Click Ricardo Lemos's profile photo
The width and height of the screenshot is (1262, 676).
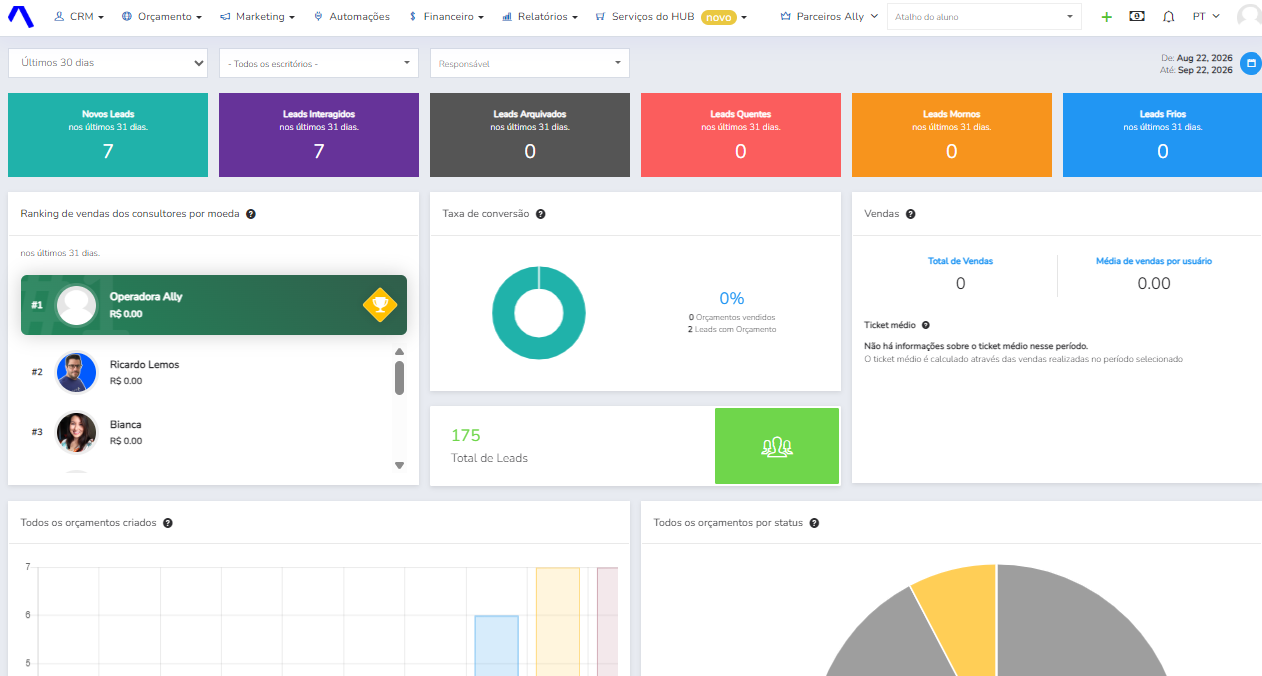[76, 372]
